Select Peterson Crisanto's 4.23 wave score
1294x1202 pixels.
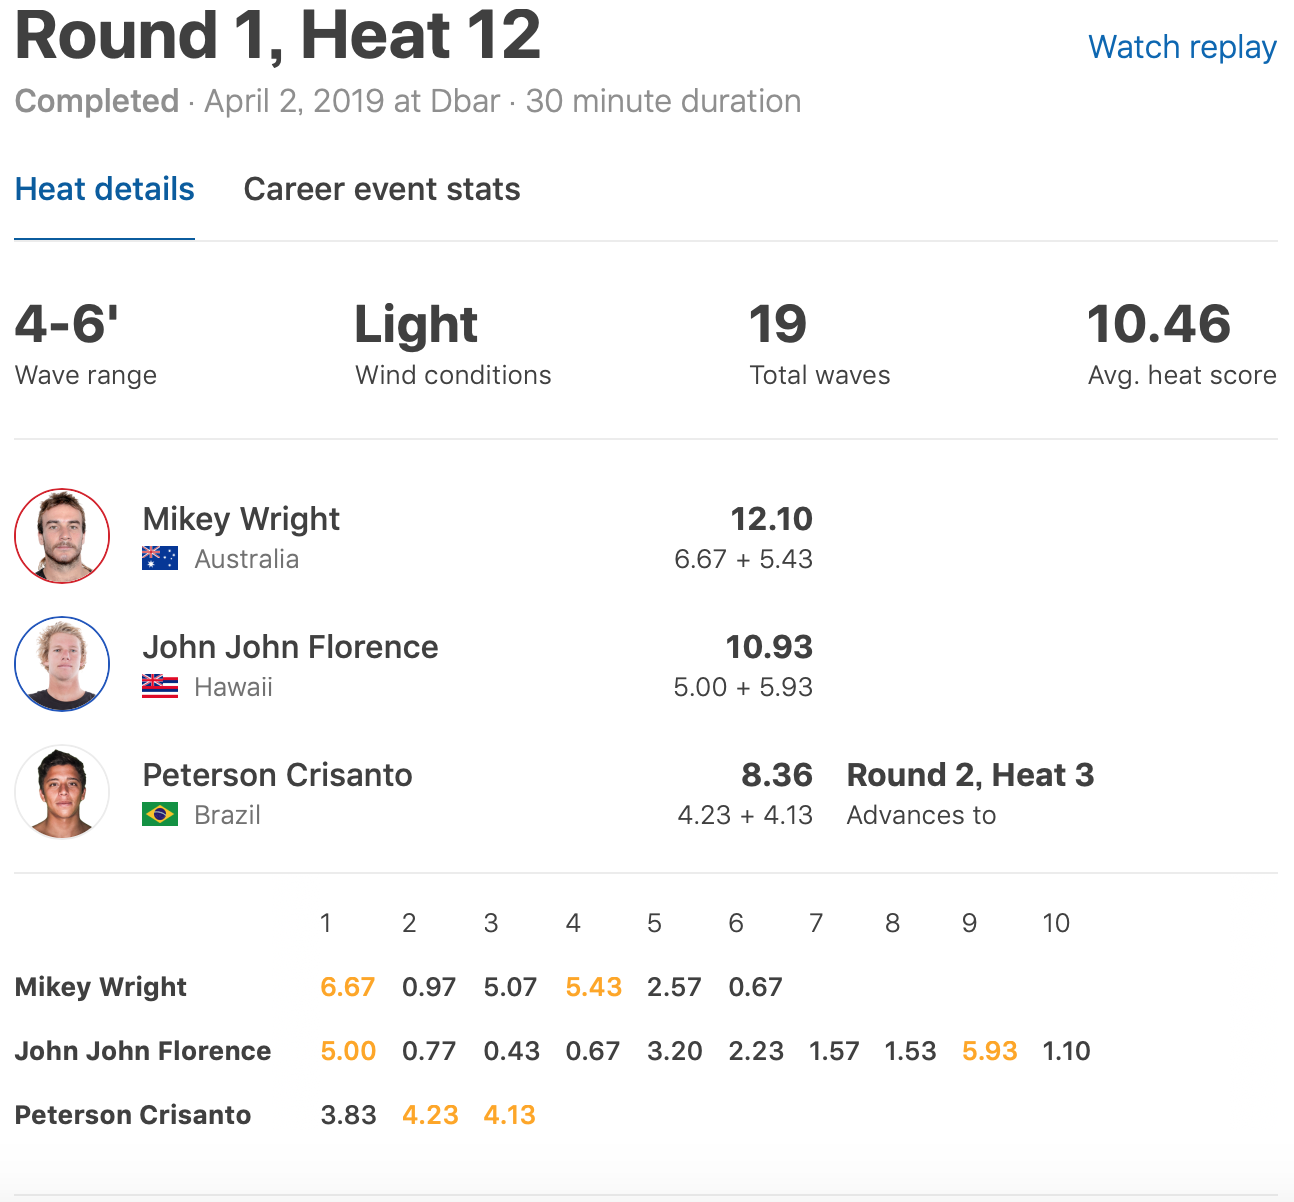click(430, 1115)
